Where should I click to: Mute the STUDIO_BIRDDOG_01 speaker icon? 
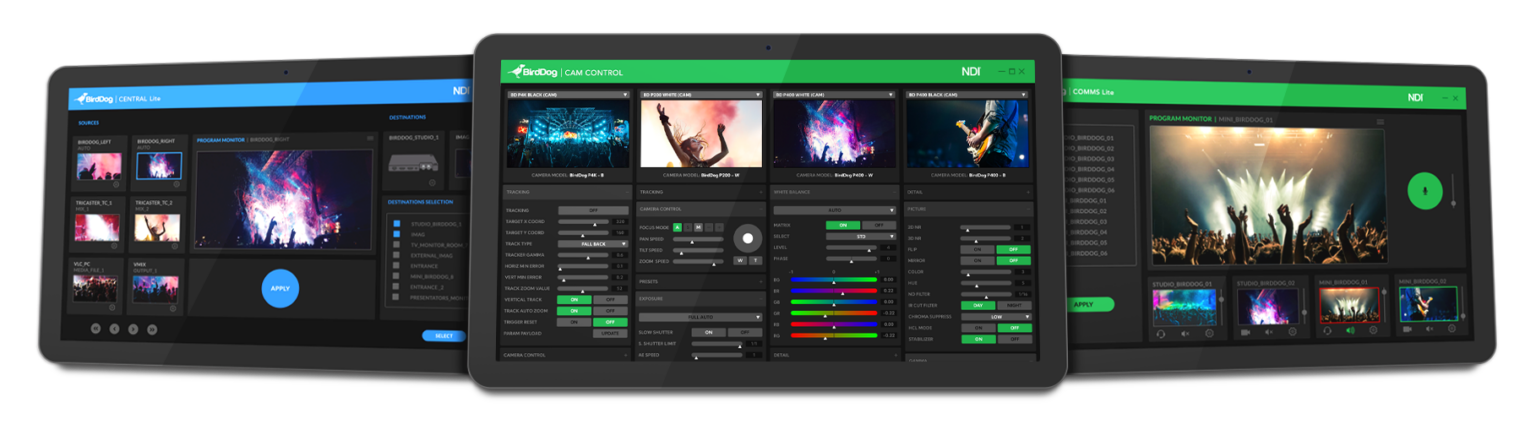(1185, 331)
